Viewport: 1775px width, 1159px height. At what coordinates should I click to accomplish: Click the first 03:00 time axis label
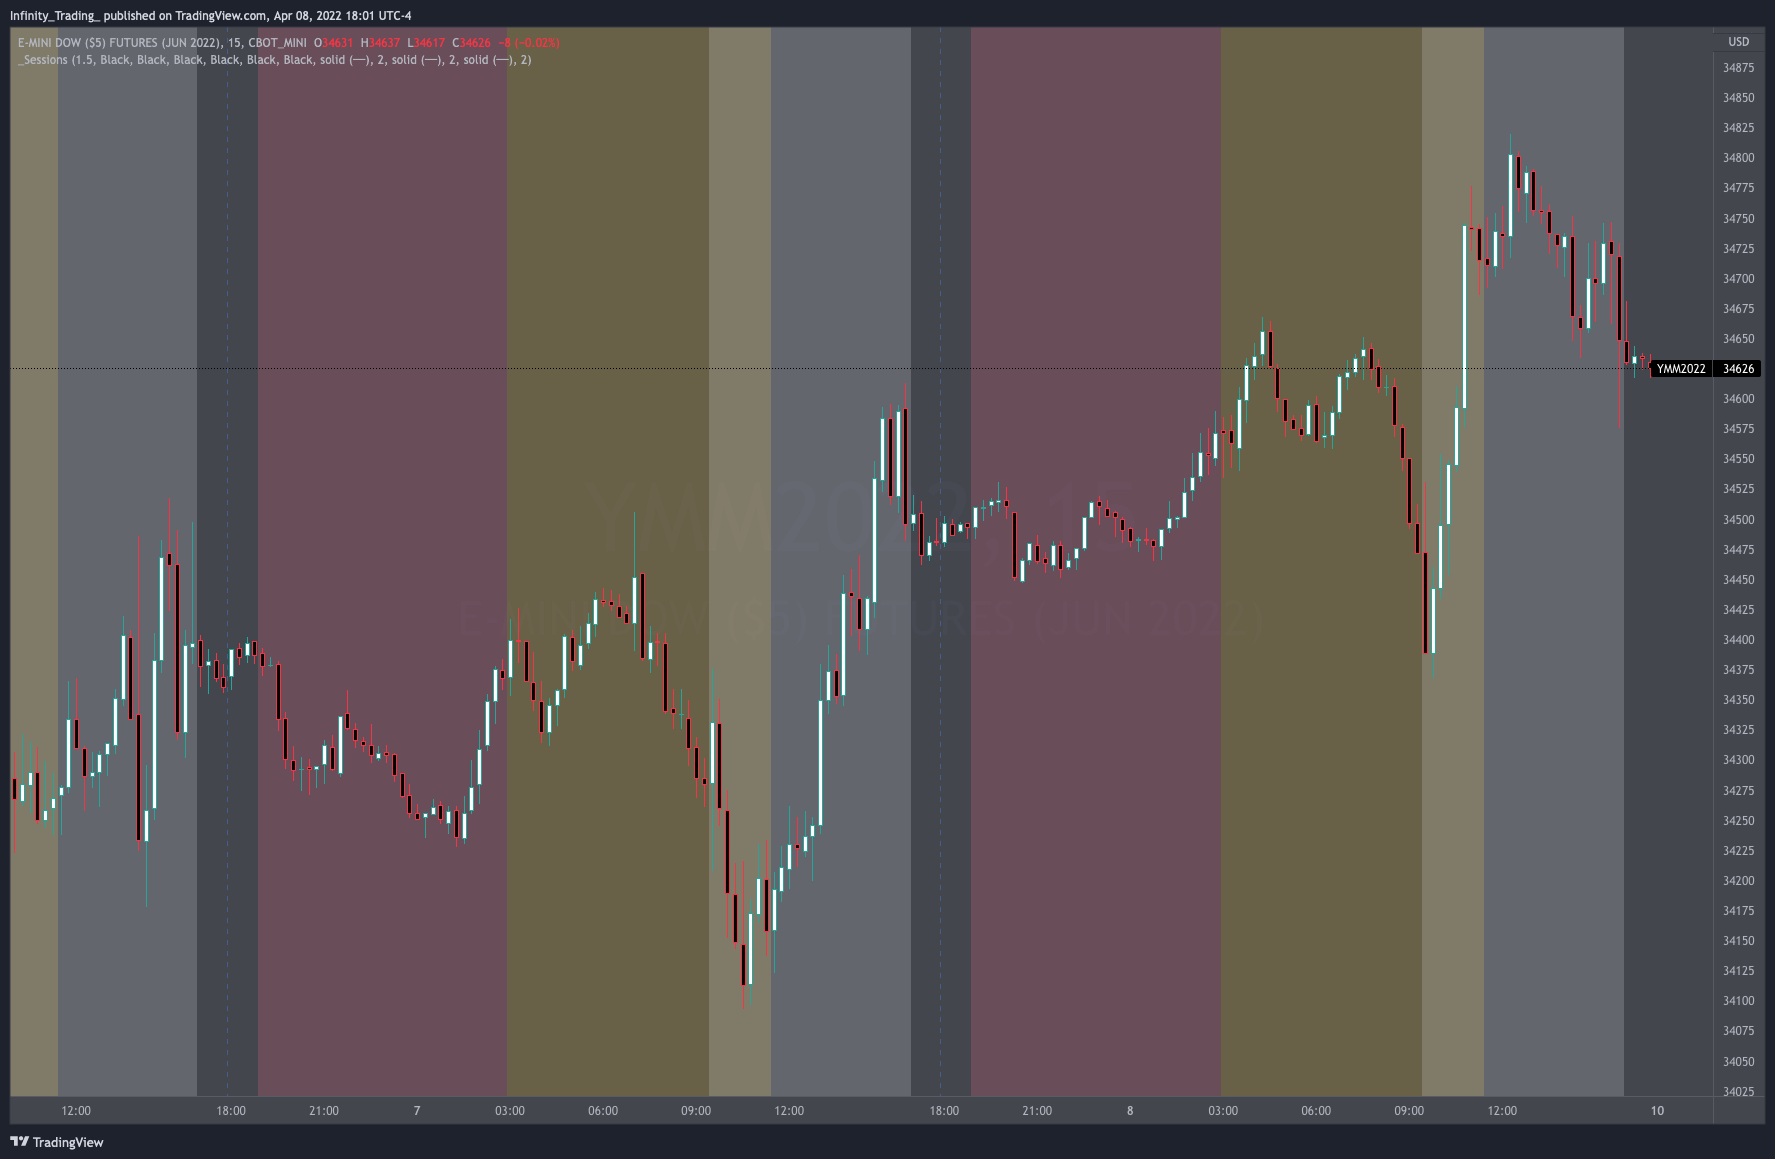510,1111
